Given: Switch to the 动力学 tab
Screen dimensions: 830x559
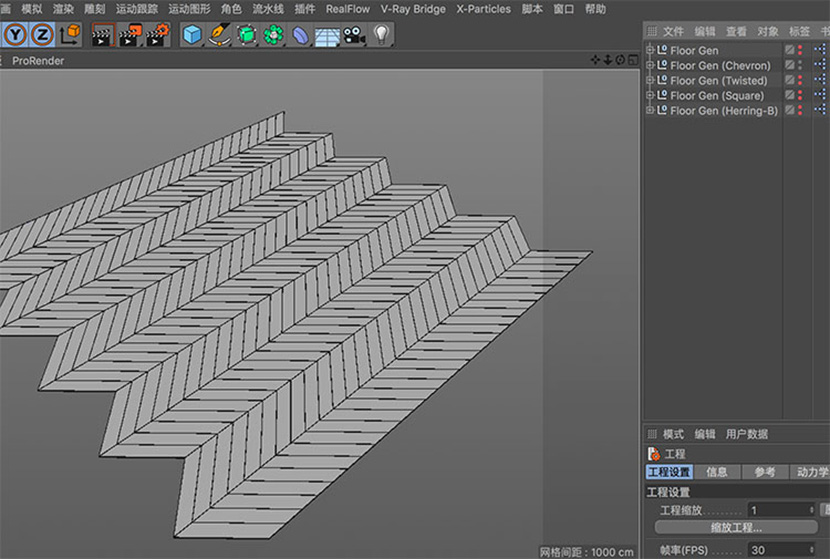Looking at the screenshot, I should pos(810,472).
